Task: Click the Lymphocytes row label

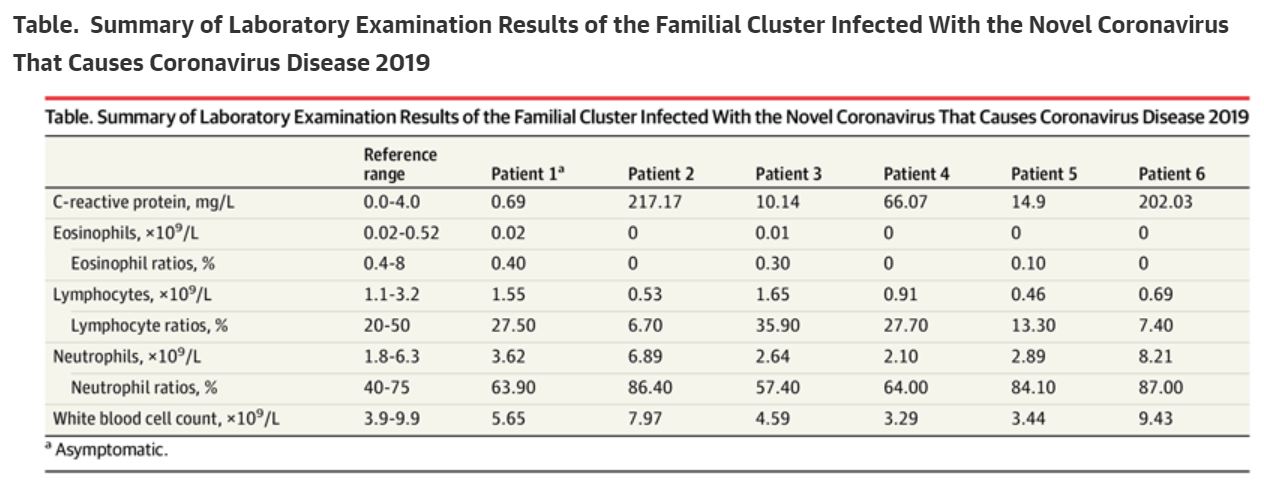Action: [135, 295]
